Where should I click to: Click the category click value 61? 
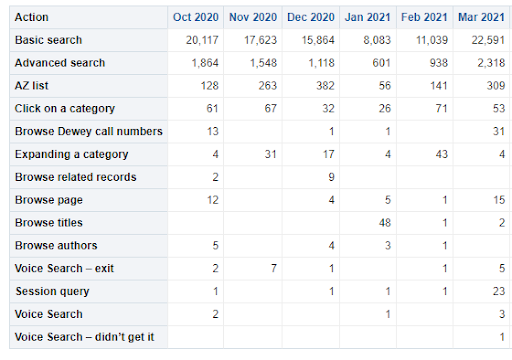(212, 109)
